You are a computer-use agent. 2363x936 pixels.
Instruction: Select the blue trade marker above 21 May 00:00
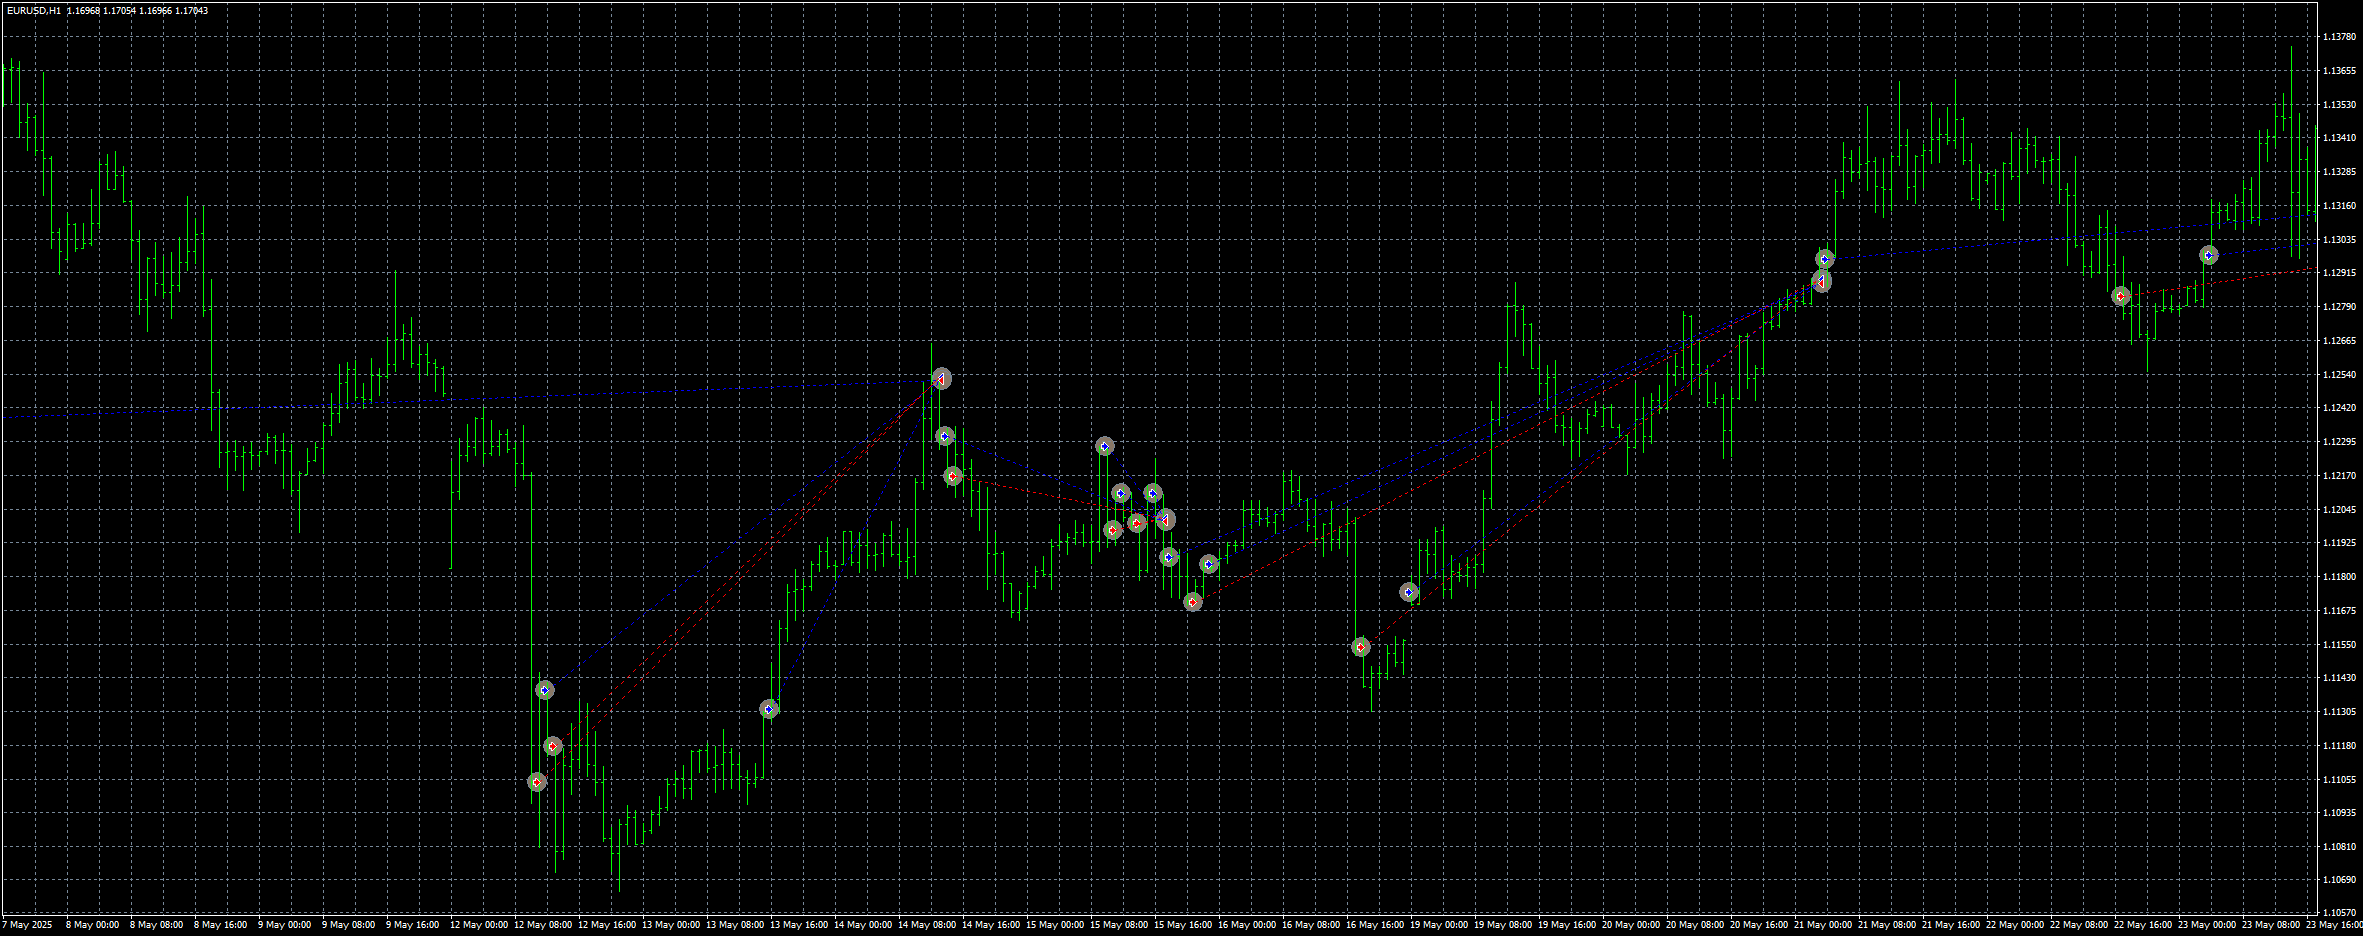point(1825,259)
